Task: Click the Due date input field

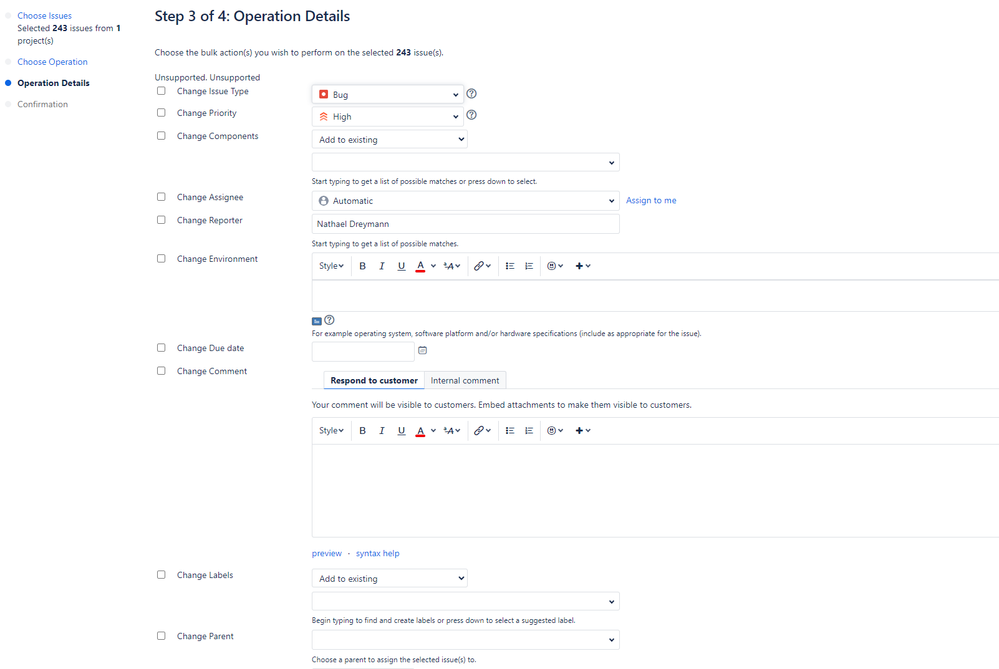Action: [363, 351]
